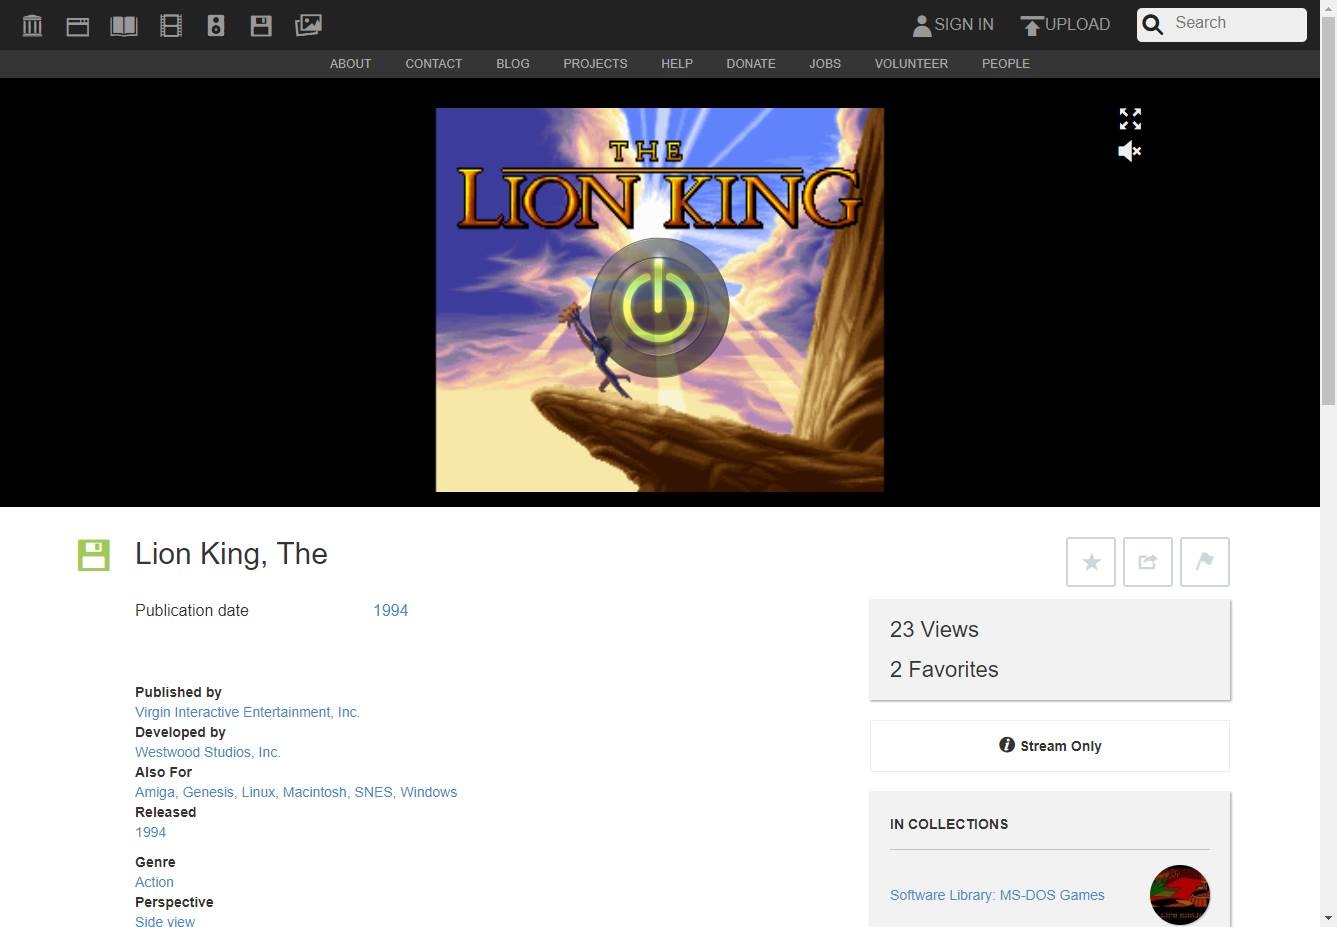Click the Macintosh platform link
This screenshot has width=1337, height=927.
pyautogui.click(x=315, y=792)
